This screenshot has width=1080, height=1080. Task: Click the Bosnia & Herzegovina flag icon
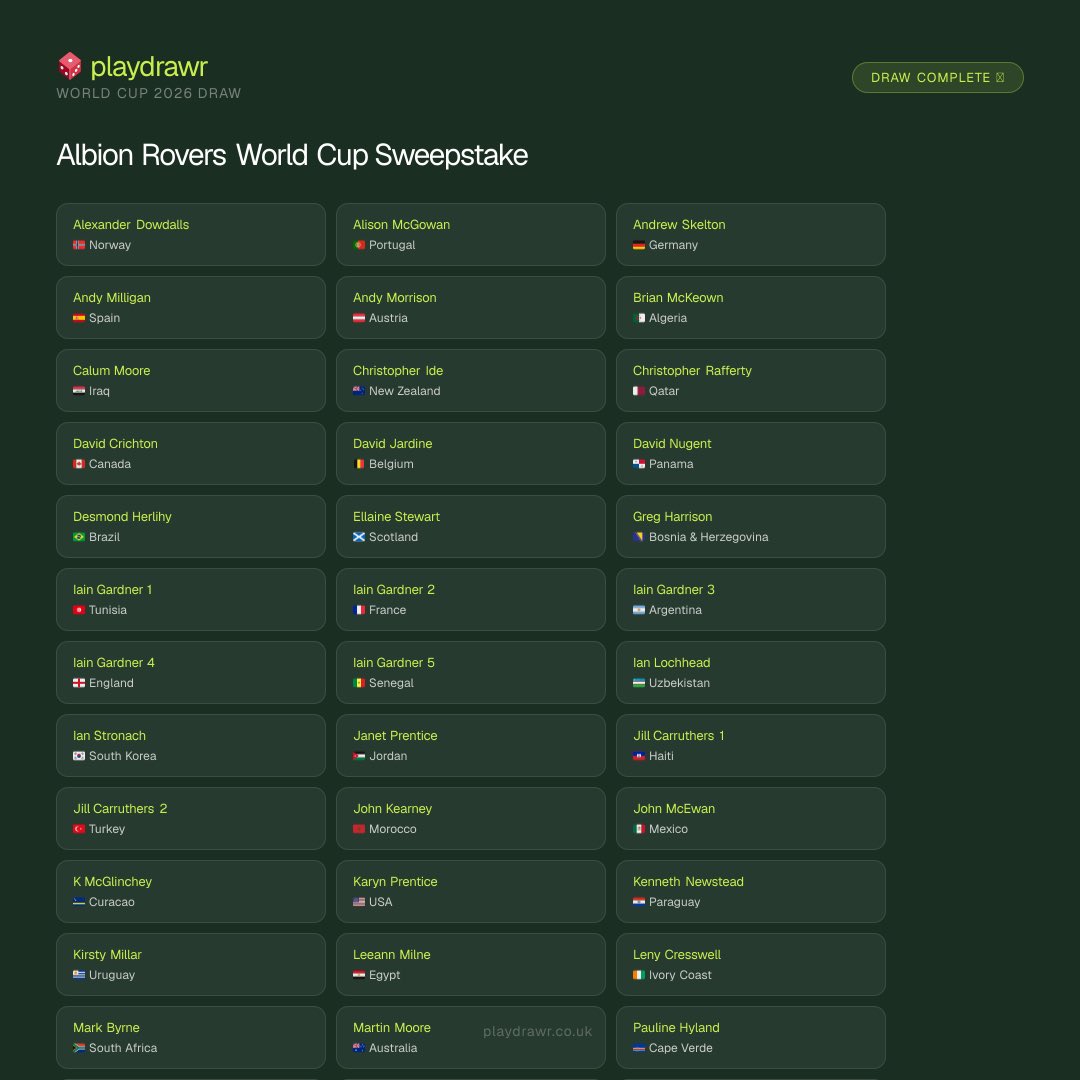pos(639,537)
